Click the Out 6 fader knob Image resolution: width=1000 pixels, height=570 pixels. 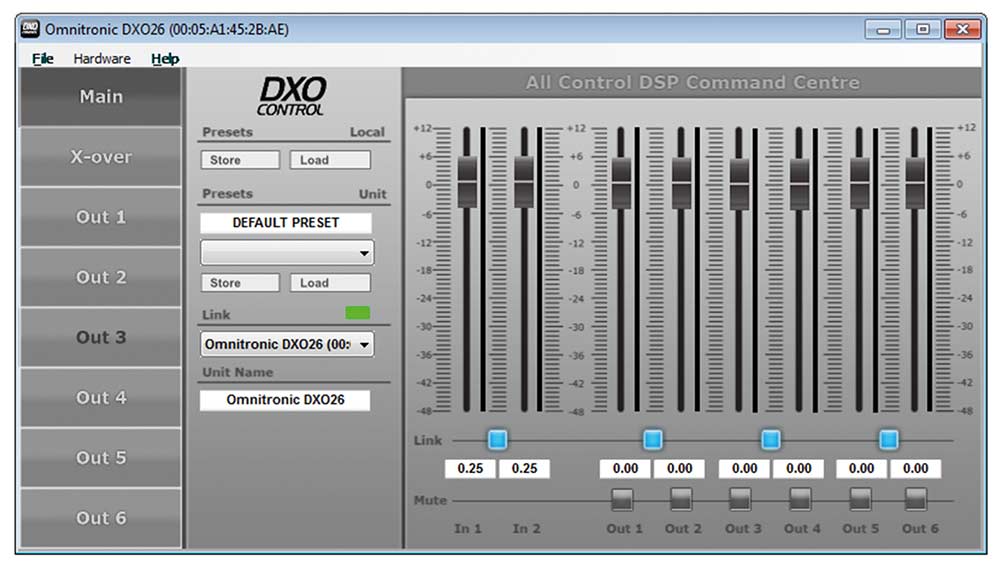[x=915, y=184]
